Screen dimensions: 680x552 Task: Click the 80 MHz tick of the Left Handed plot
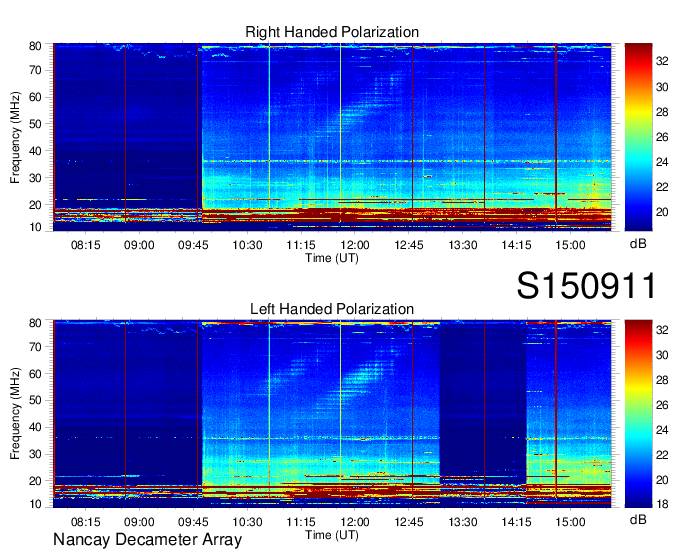click(x=35, y=323)
